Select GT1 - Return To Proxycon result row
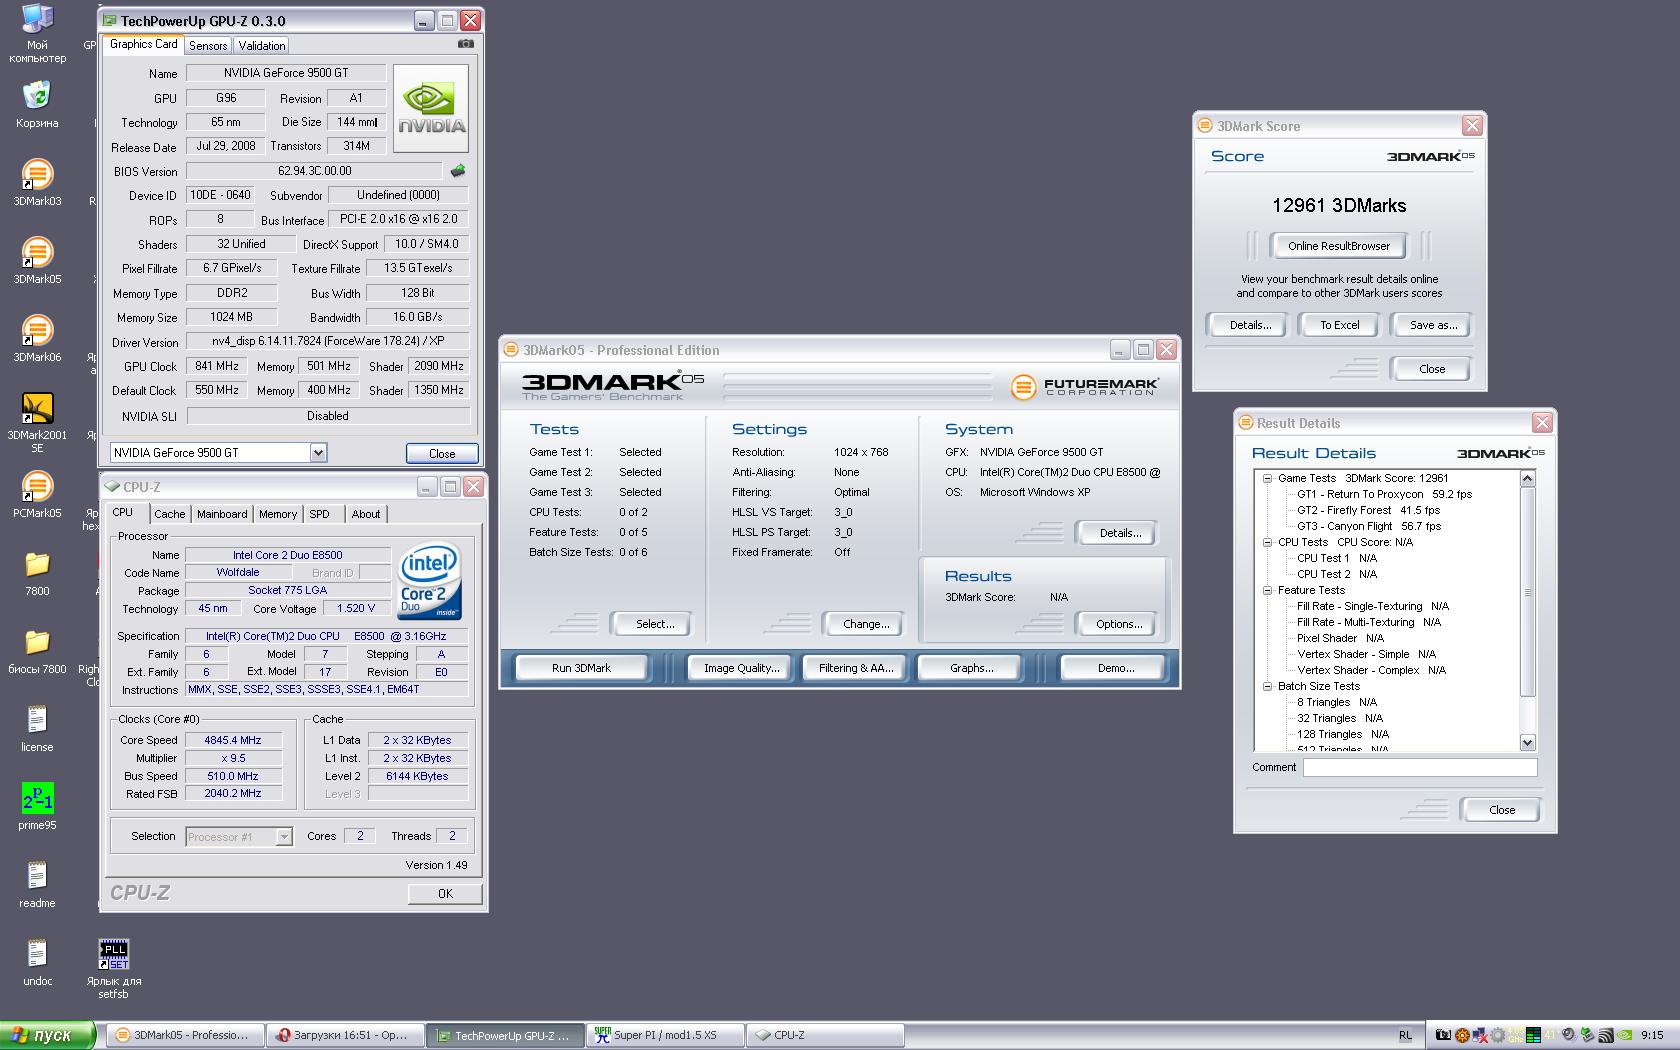This screenshot has width=1680, height=1050. click(1384, 494)
